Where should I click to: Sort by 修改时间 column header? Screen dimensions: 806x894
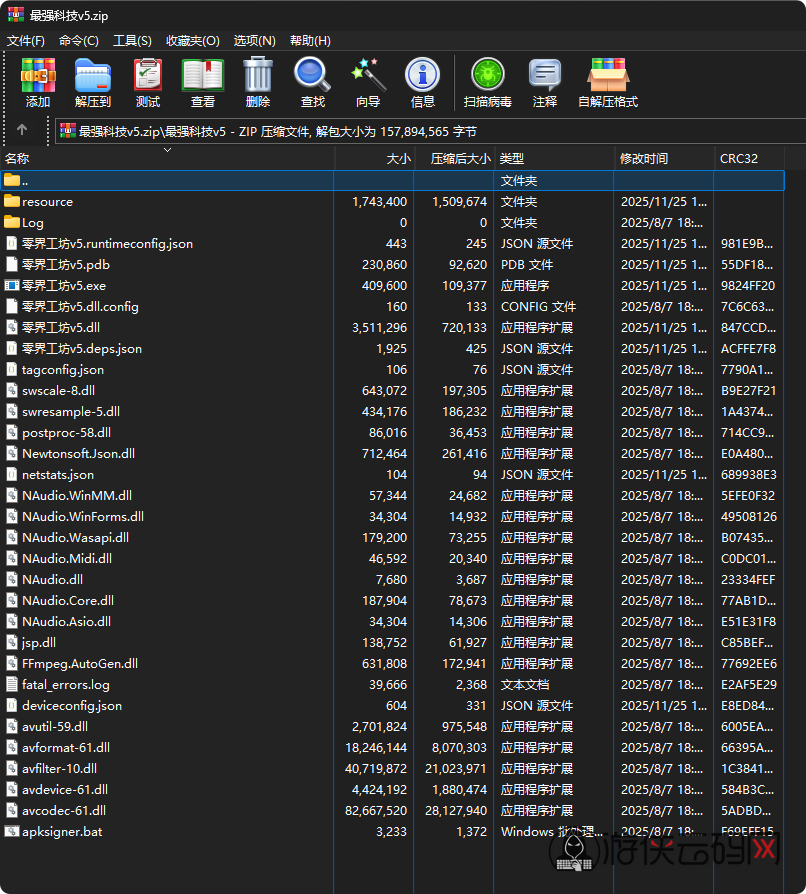pyautogui.click(x=644, y=159)
